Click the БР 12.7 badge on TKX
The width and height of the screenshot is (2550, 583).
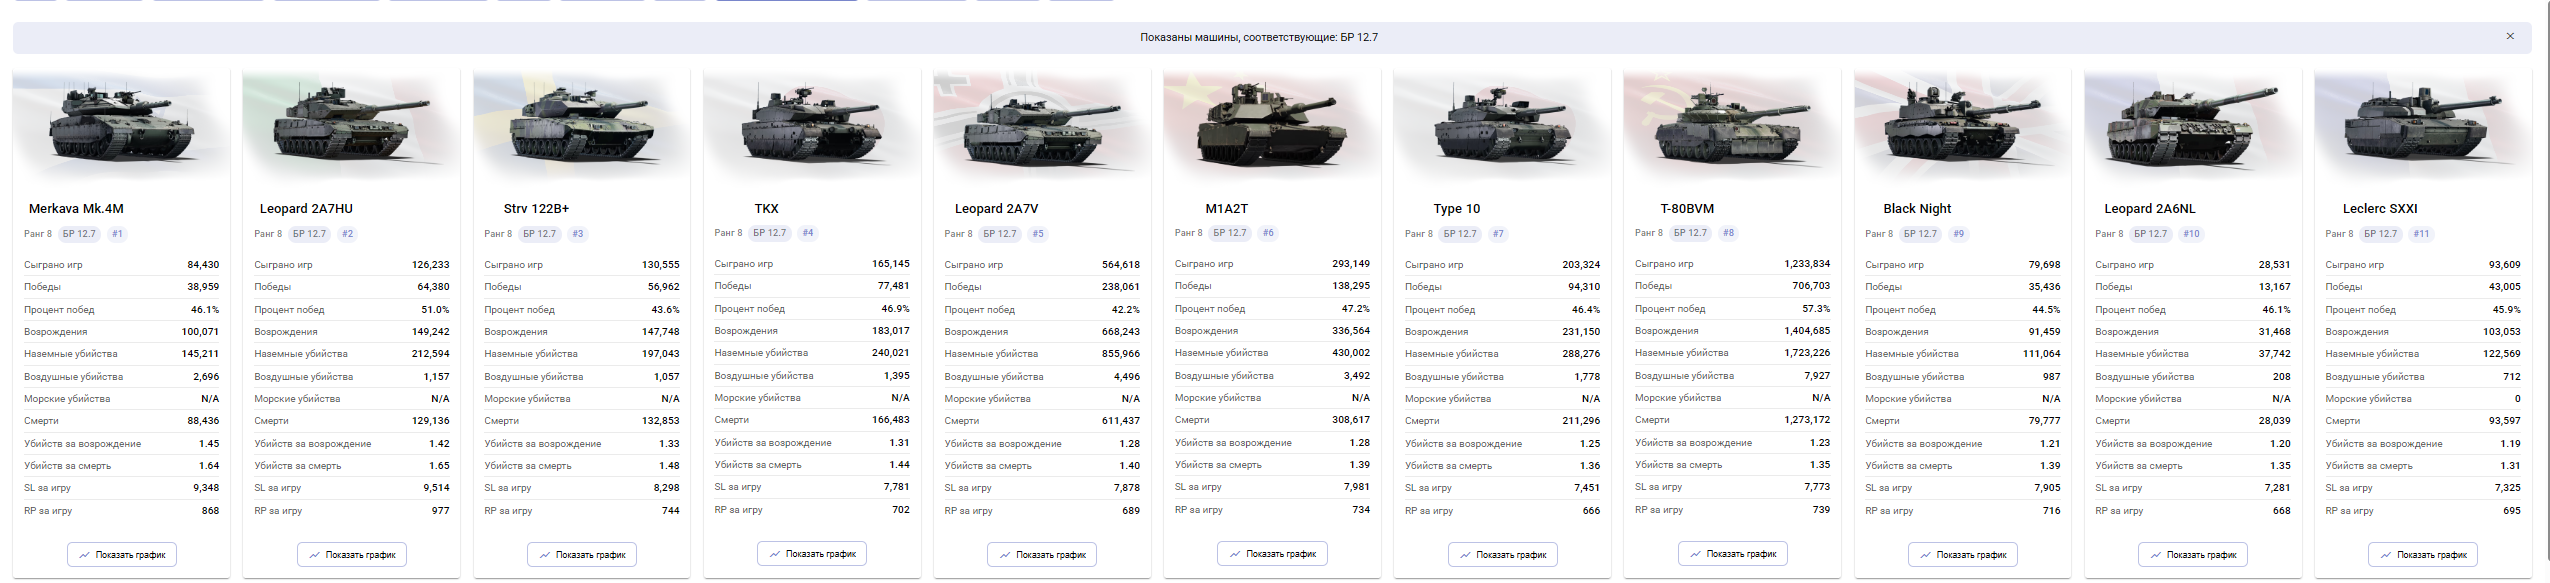point(770,233)
